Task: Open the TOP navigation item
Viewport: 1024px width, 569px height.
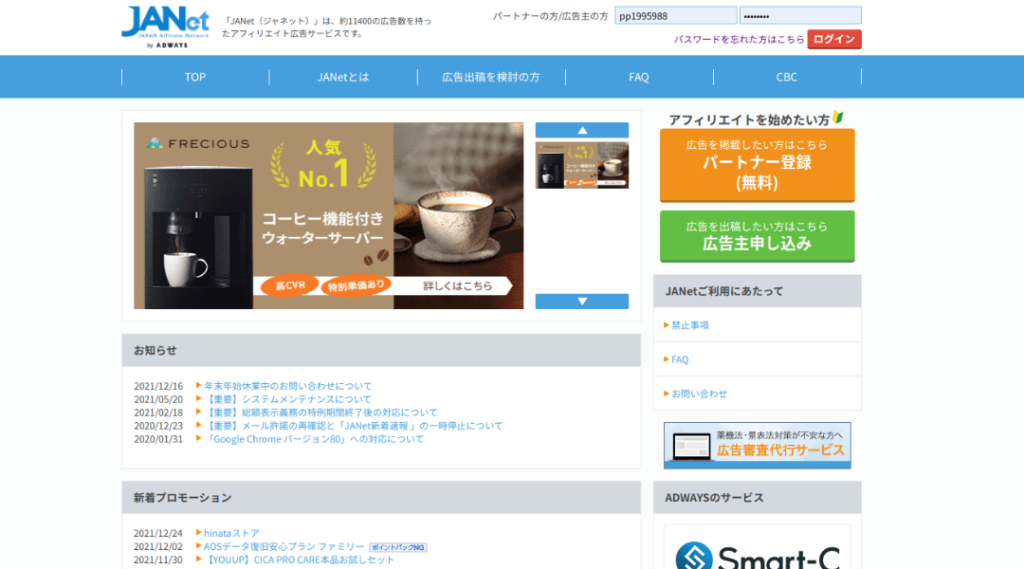Action: pos(195,77)
